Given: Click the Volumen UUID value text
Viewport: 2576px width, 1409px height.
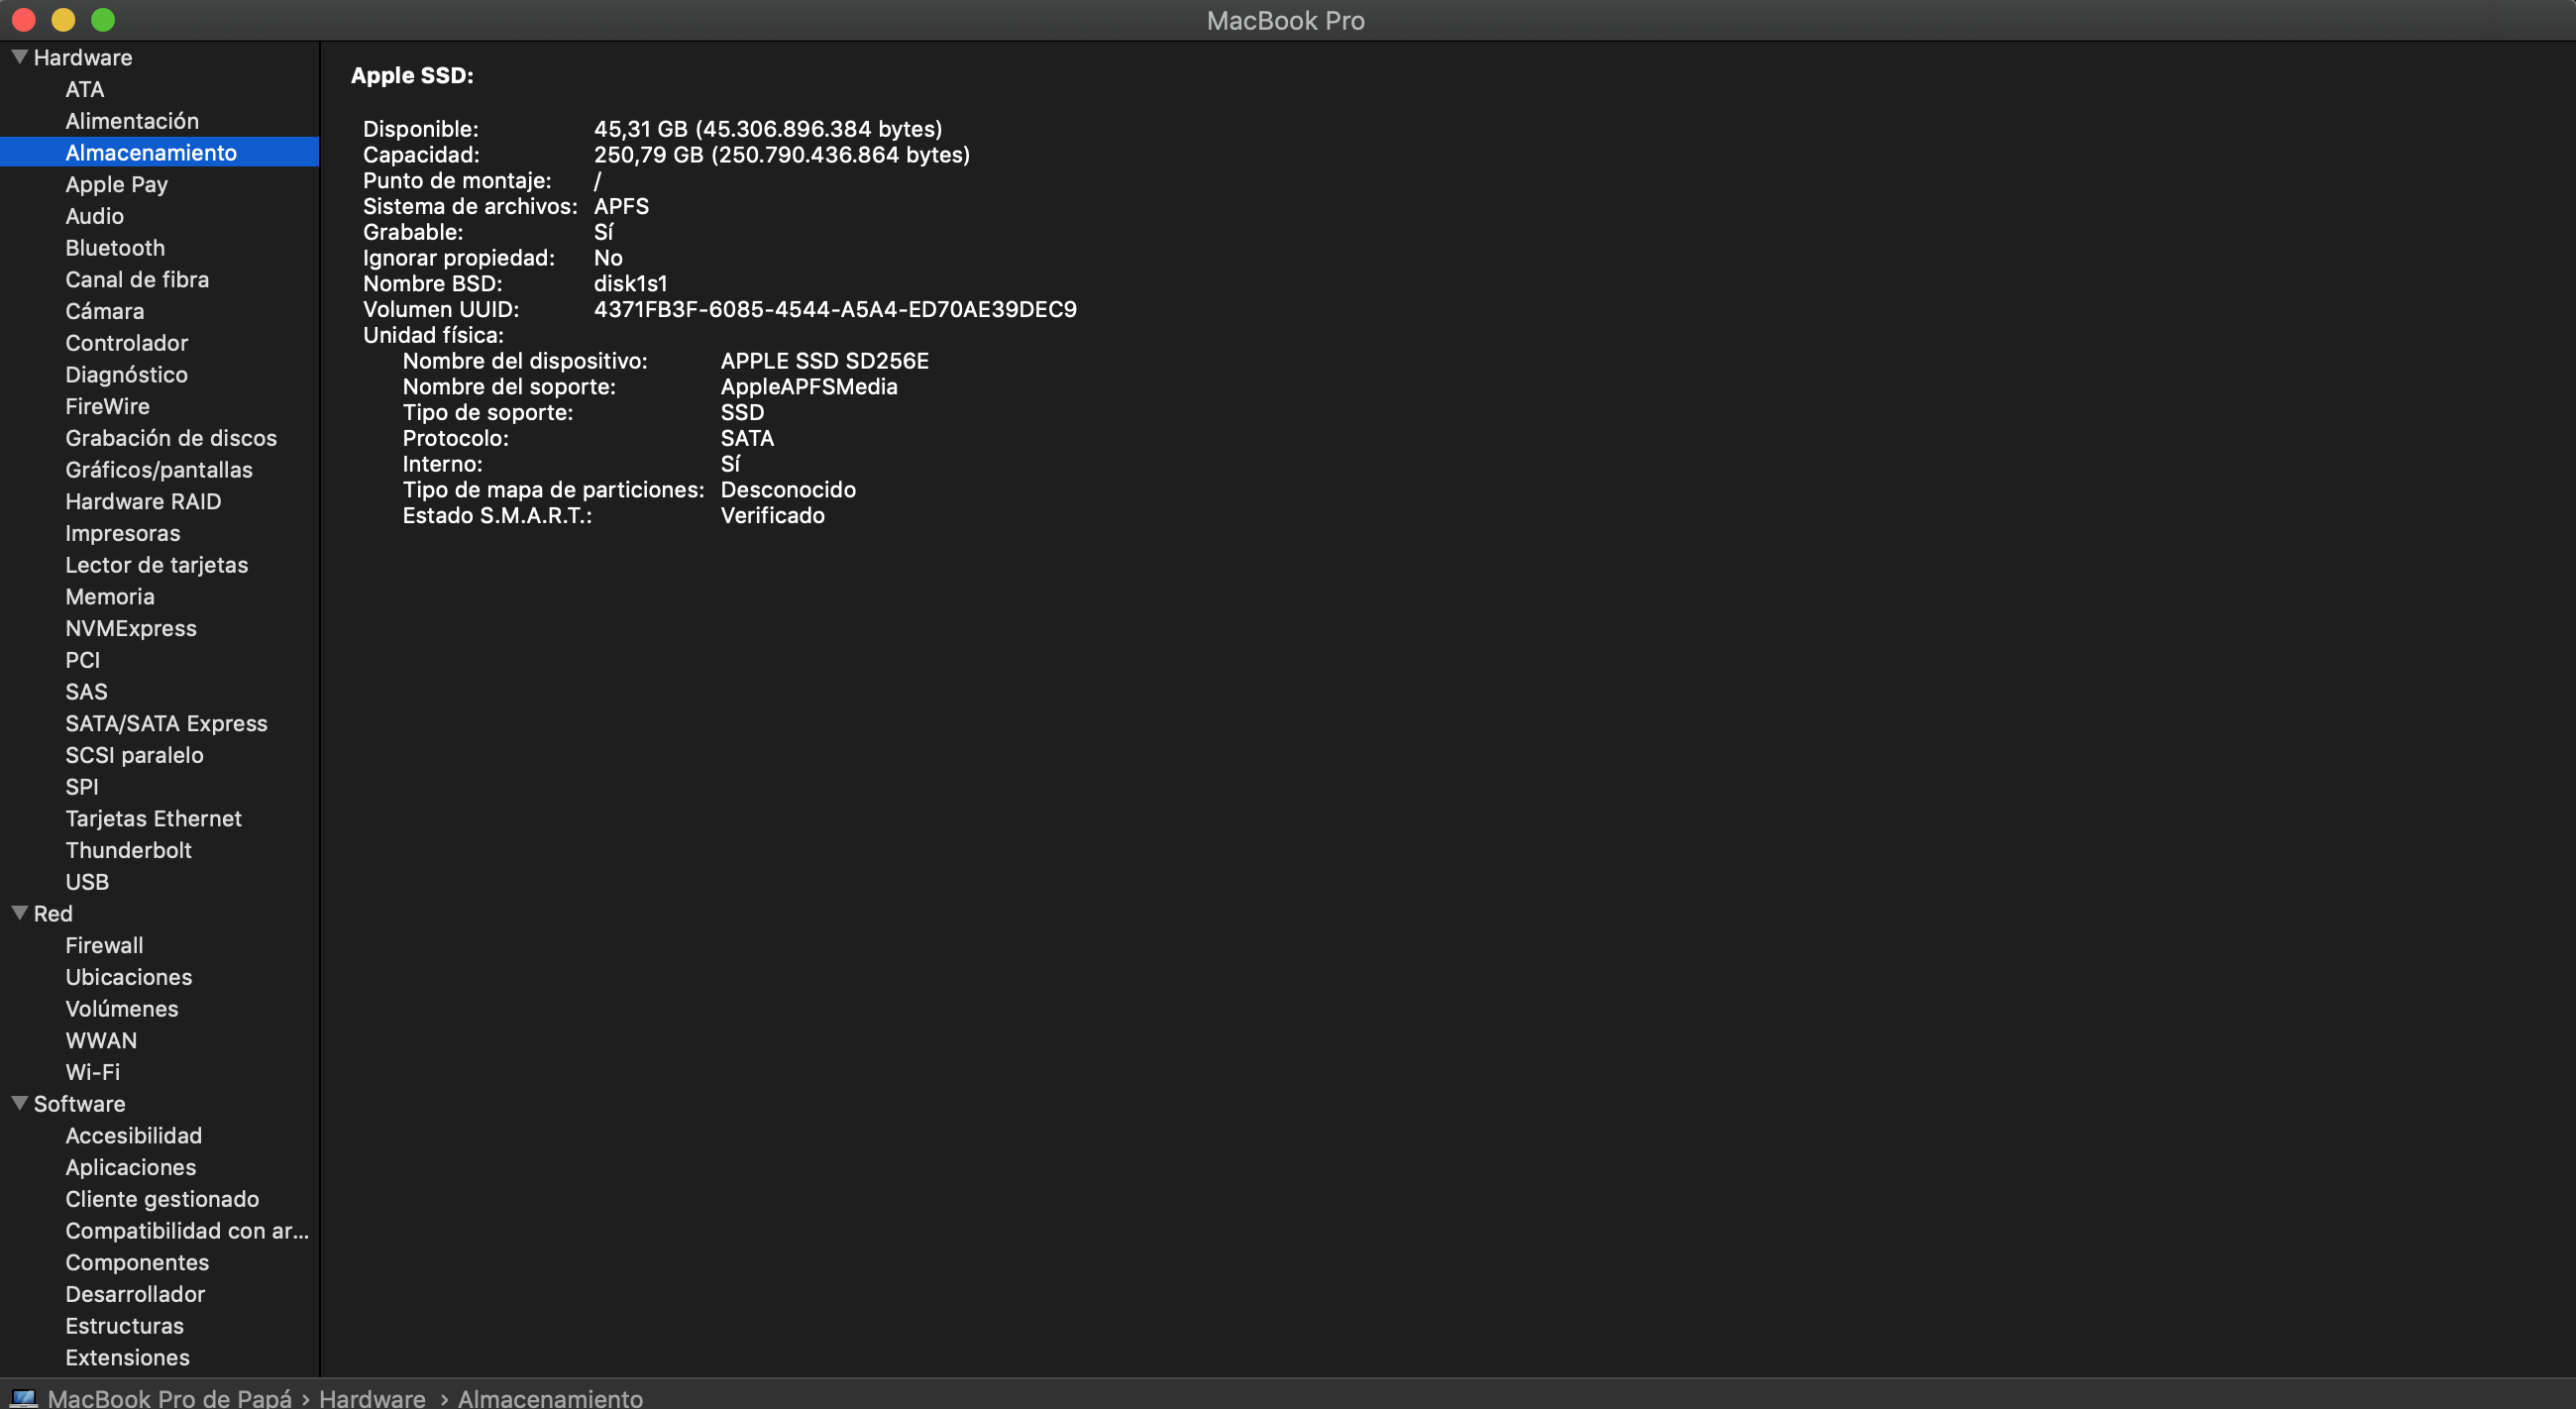Looking at the screenshot, I should tap(835, 310).
